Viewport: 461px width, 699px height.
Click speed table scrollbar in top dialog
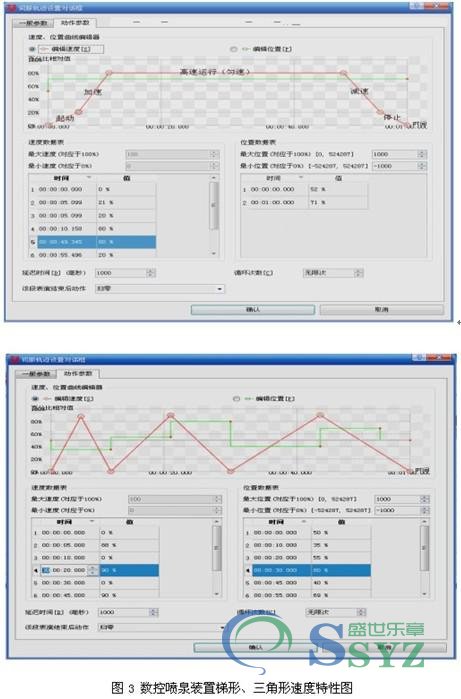tap(214, 216)
